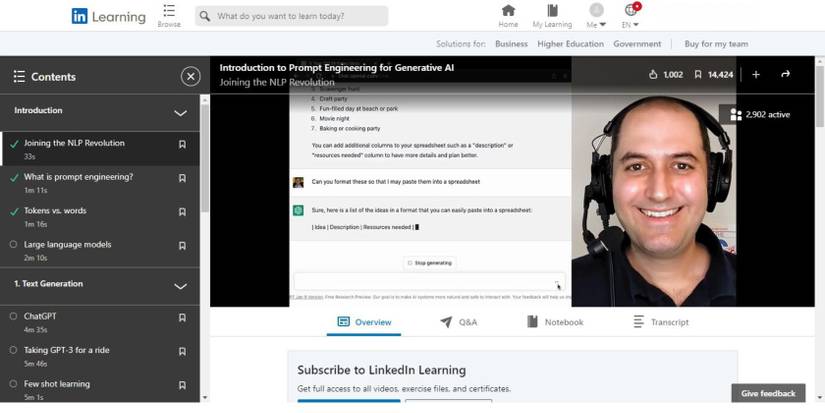825x413 pixels.
Task: Go to Home via the house icon
Action: [508, 10]
